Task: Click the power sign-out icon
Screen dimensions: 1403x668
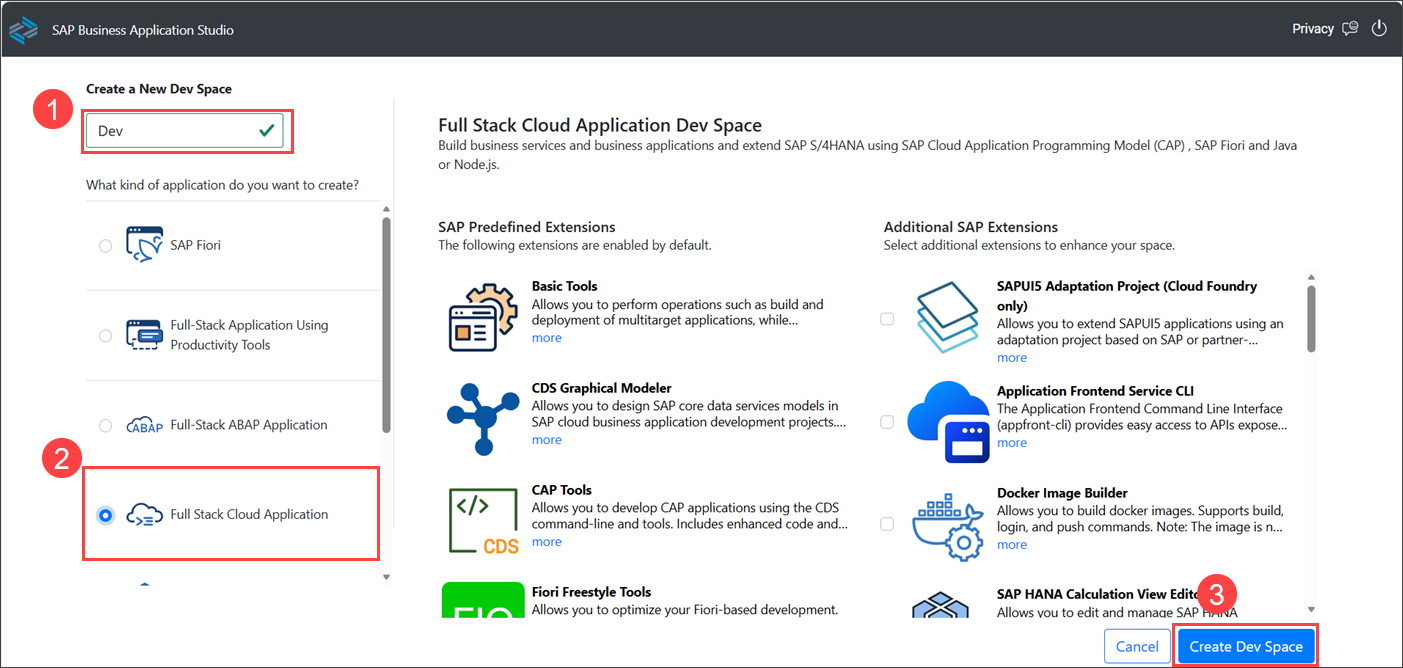Action: pos(1379,29)
